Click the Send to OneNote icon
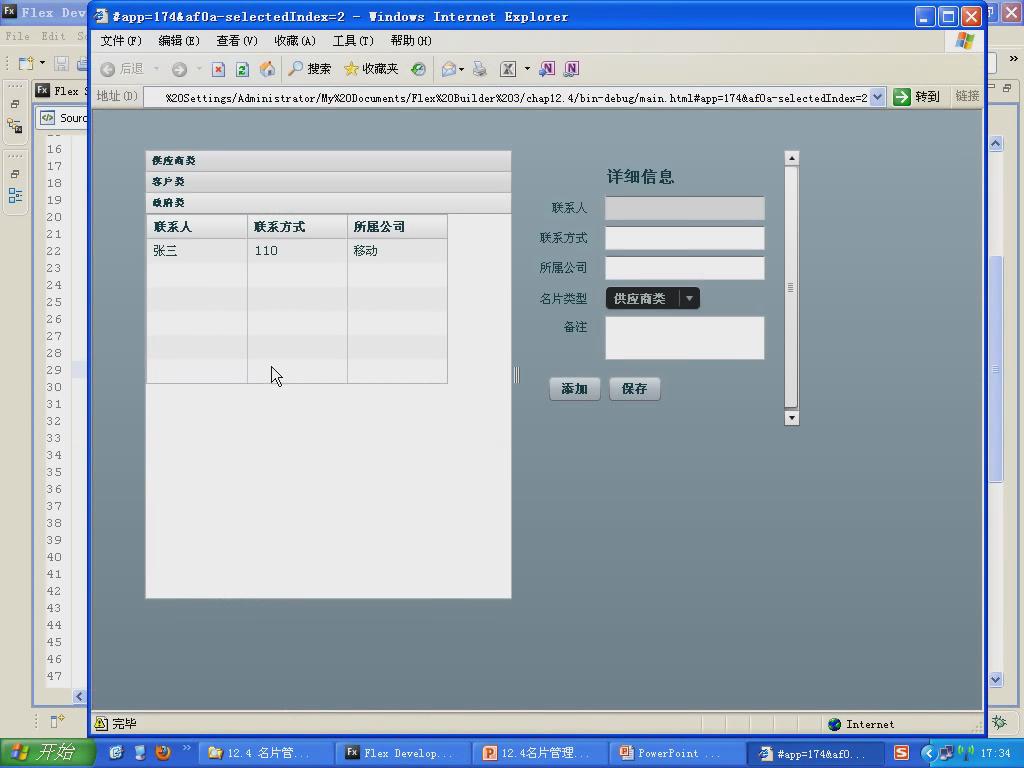 [x=547, y=69]
